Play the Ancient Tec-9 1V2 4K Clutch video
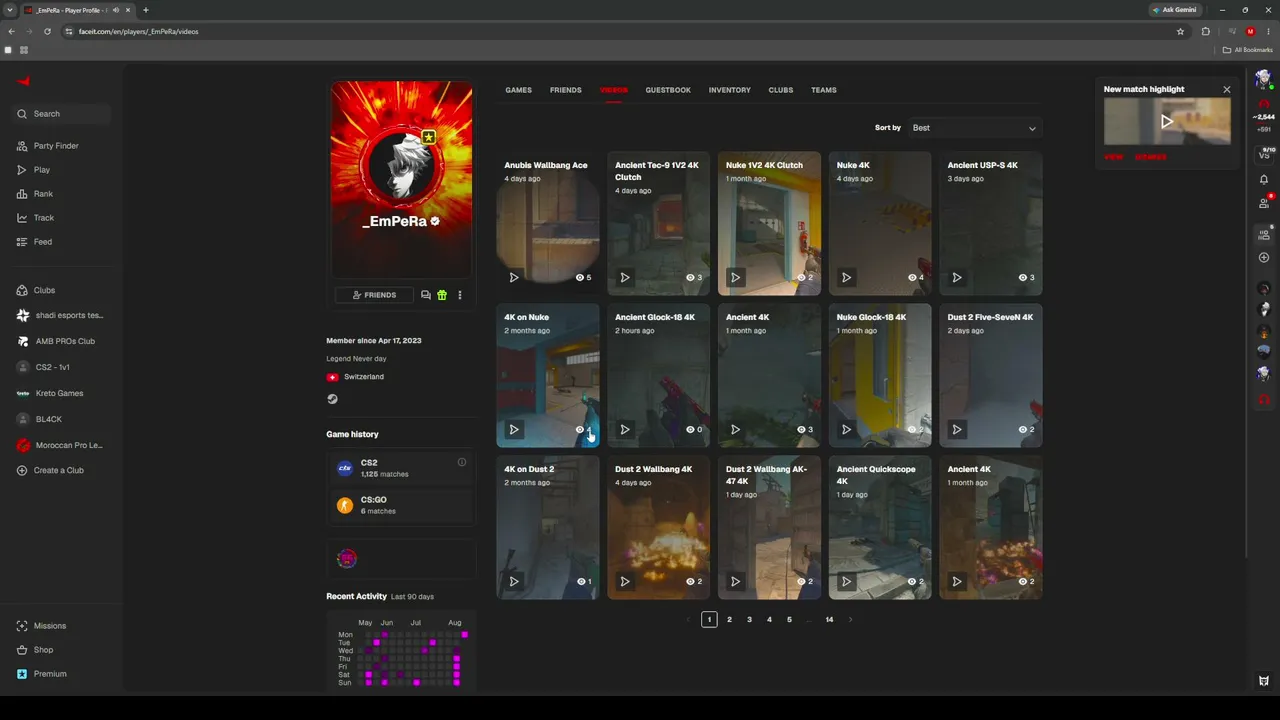Viewport: 1280px width, 720px height. point(625,278)
